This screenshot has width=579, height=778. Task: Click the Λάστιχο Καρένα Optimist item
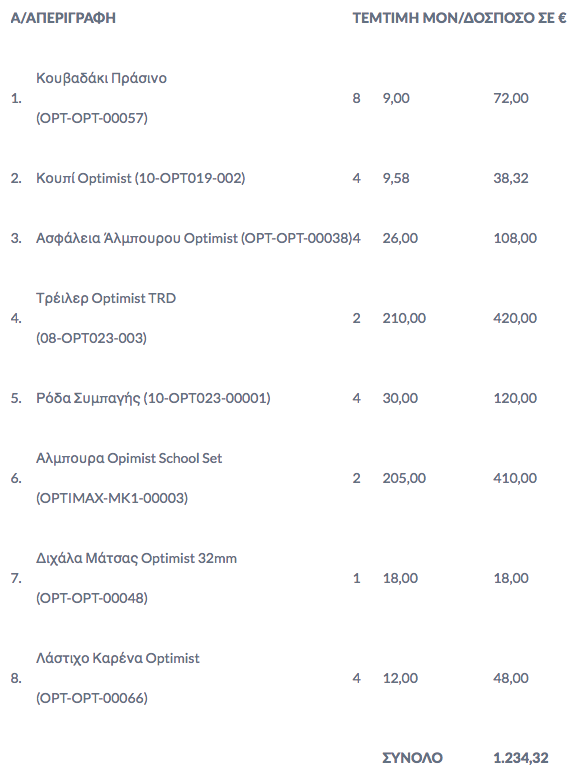(x=118, y=658)
